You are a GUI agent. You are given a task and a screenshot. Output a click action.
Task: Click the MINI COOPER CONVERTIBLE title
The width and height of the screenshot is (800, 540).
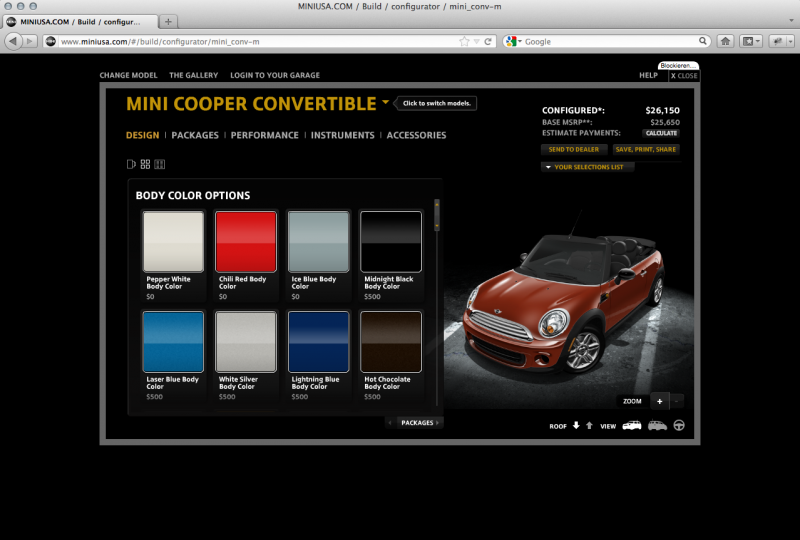coord(251,104)
